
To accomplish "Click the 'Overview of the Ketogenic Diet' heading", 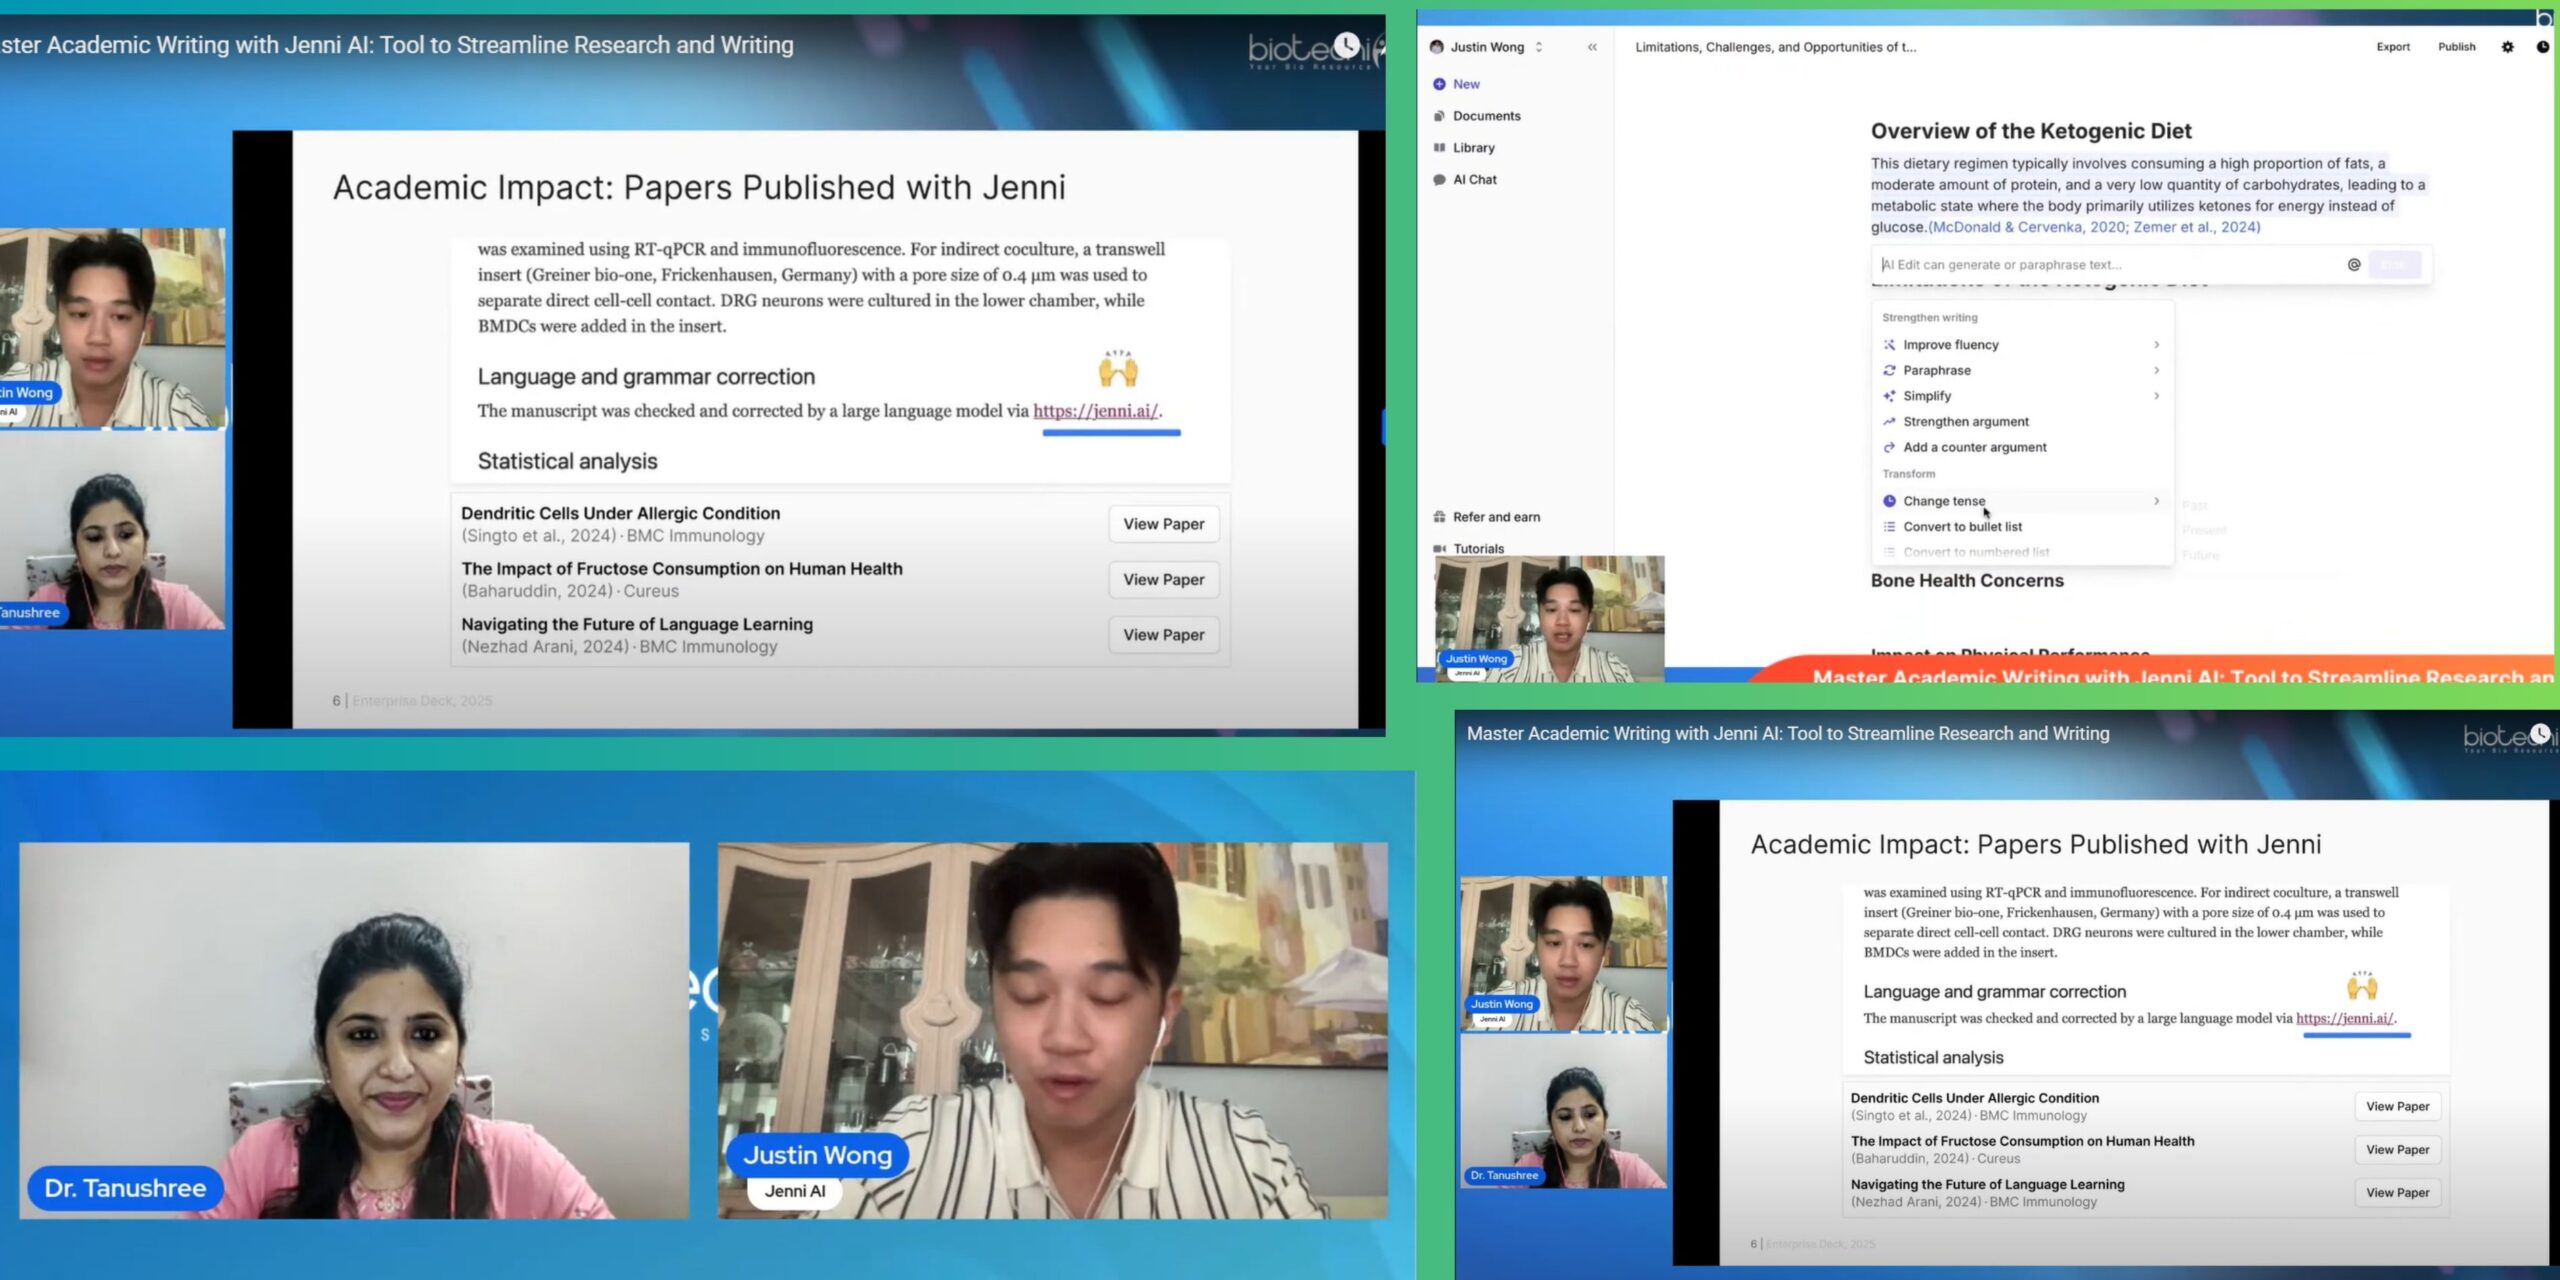I will pos(2031,131).
